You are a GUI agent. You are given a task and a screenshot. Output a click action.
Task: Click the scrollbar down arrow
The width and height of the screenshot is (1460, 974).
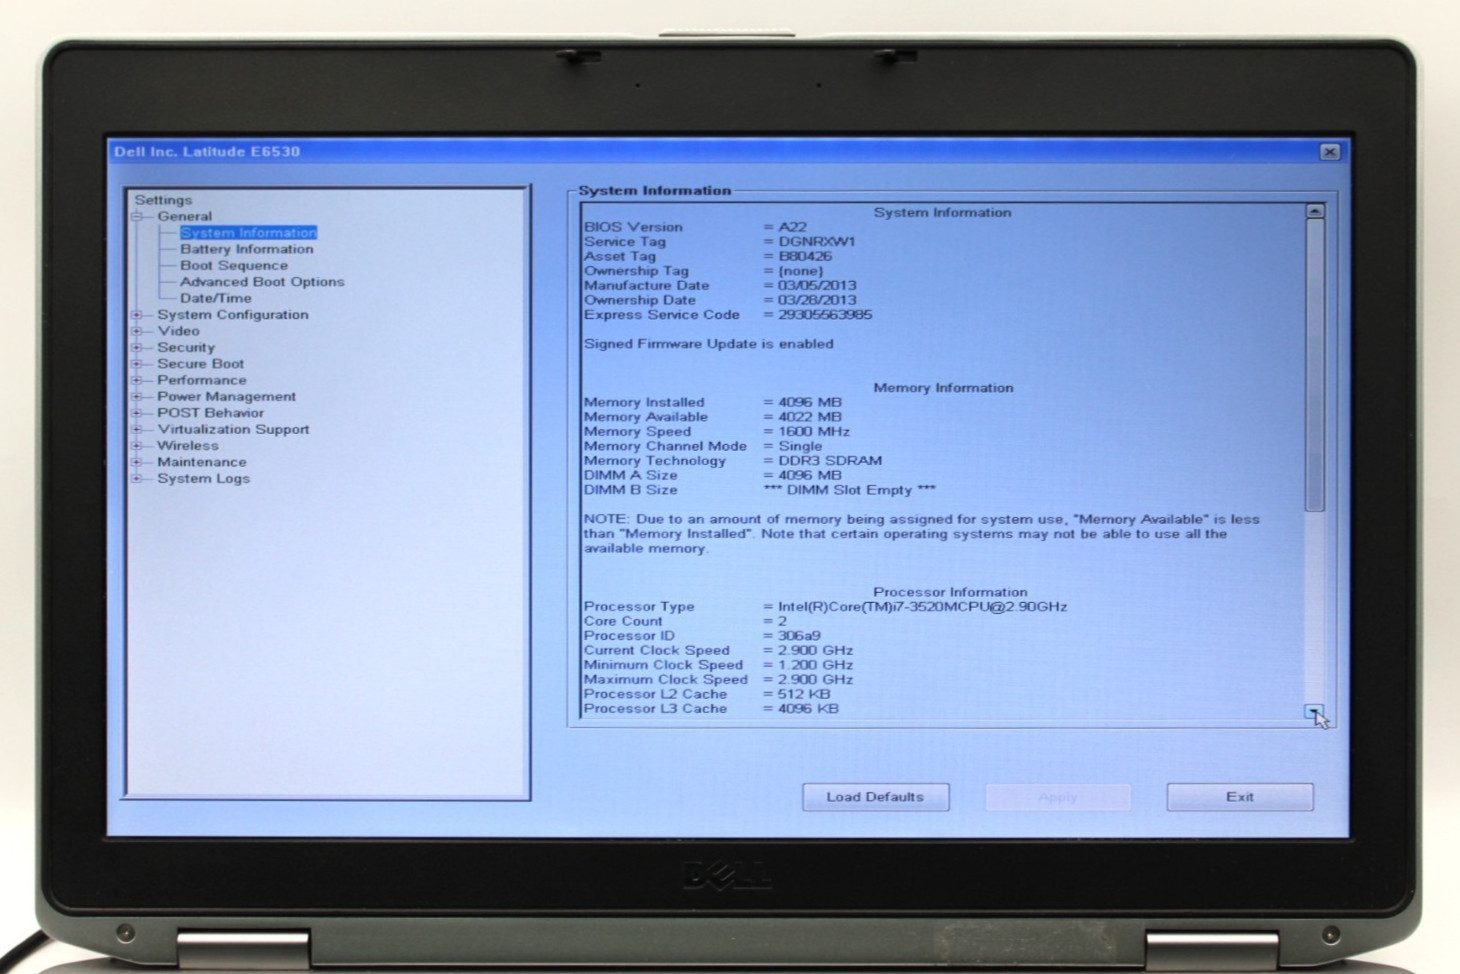(1314, 711)
